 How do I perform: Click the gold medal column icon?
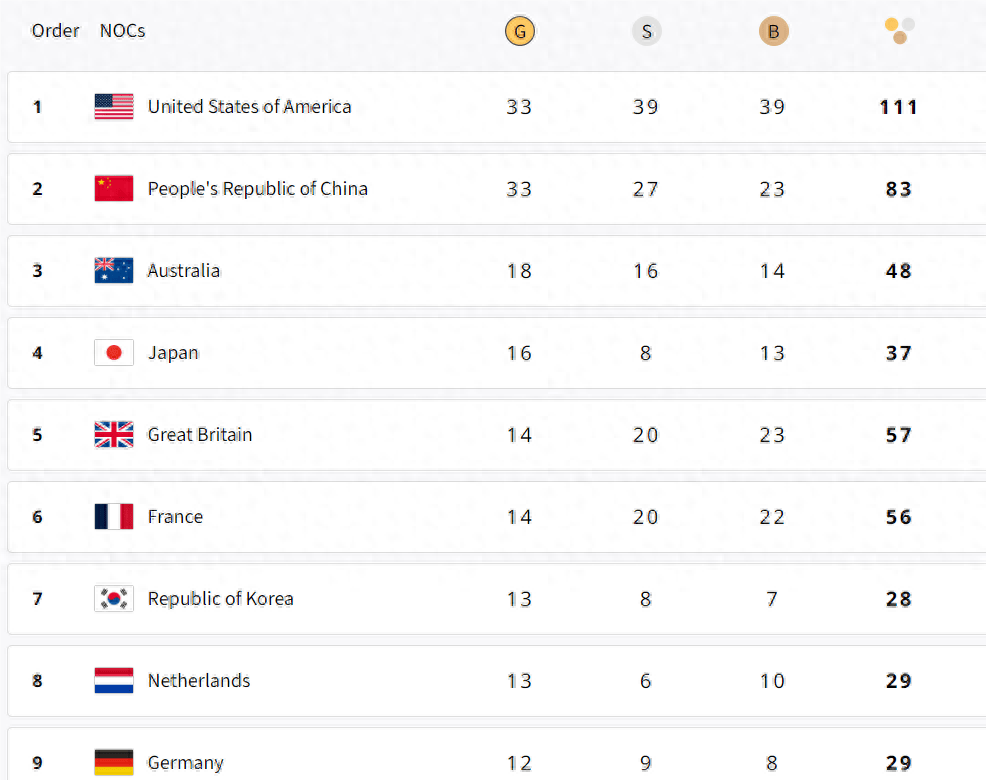pos(519,31)
